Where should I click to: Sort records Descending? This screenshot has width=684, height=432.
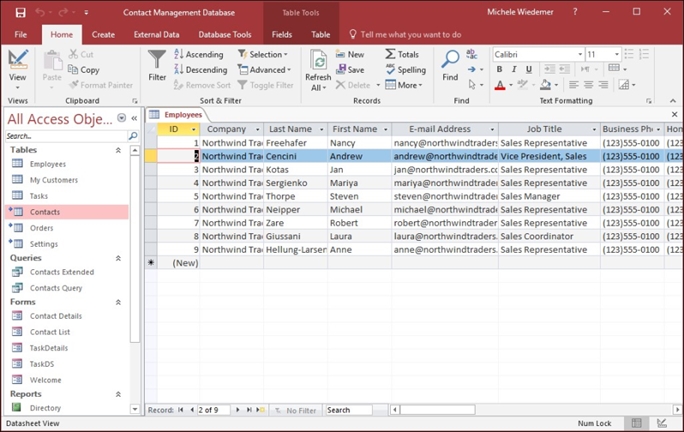201,69
